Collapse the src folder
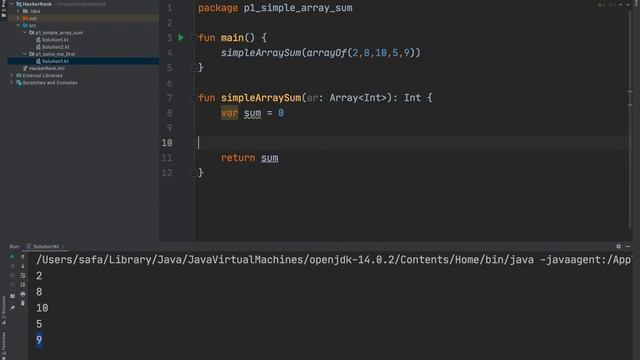640x360 pixels. coord(18,25)
